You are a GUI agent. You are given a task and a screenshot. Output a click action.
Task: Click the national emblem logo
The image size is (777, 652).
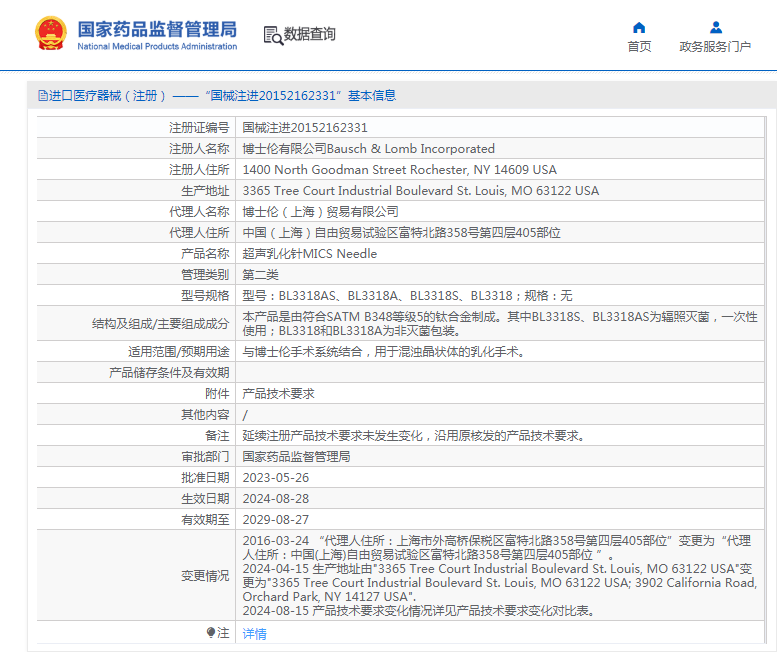point(51,33)
